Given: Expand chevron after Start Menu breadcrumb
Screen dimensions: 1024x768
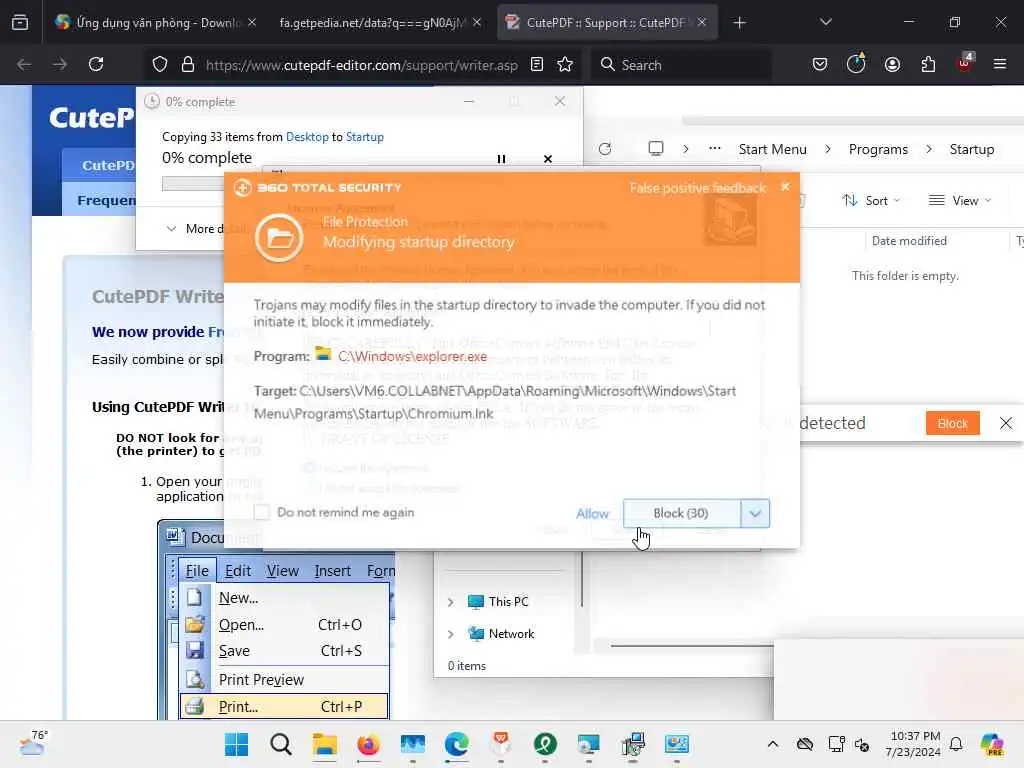Looking at the screenshot, I should coord(827,150).
